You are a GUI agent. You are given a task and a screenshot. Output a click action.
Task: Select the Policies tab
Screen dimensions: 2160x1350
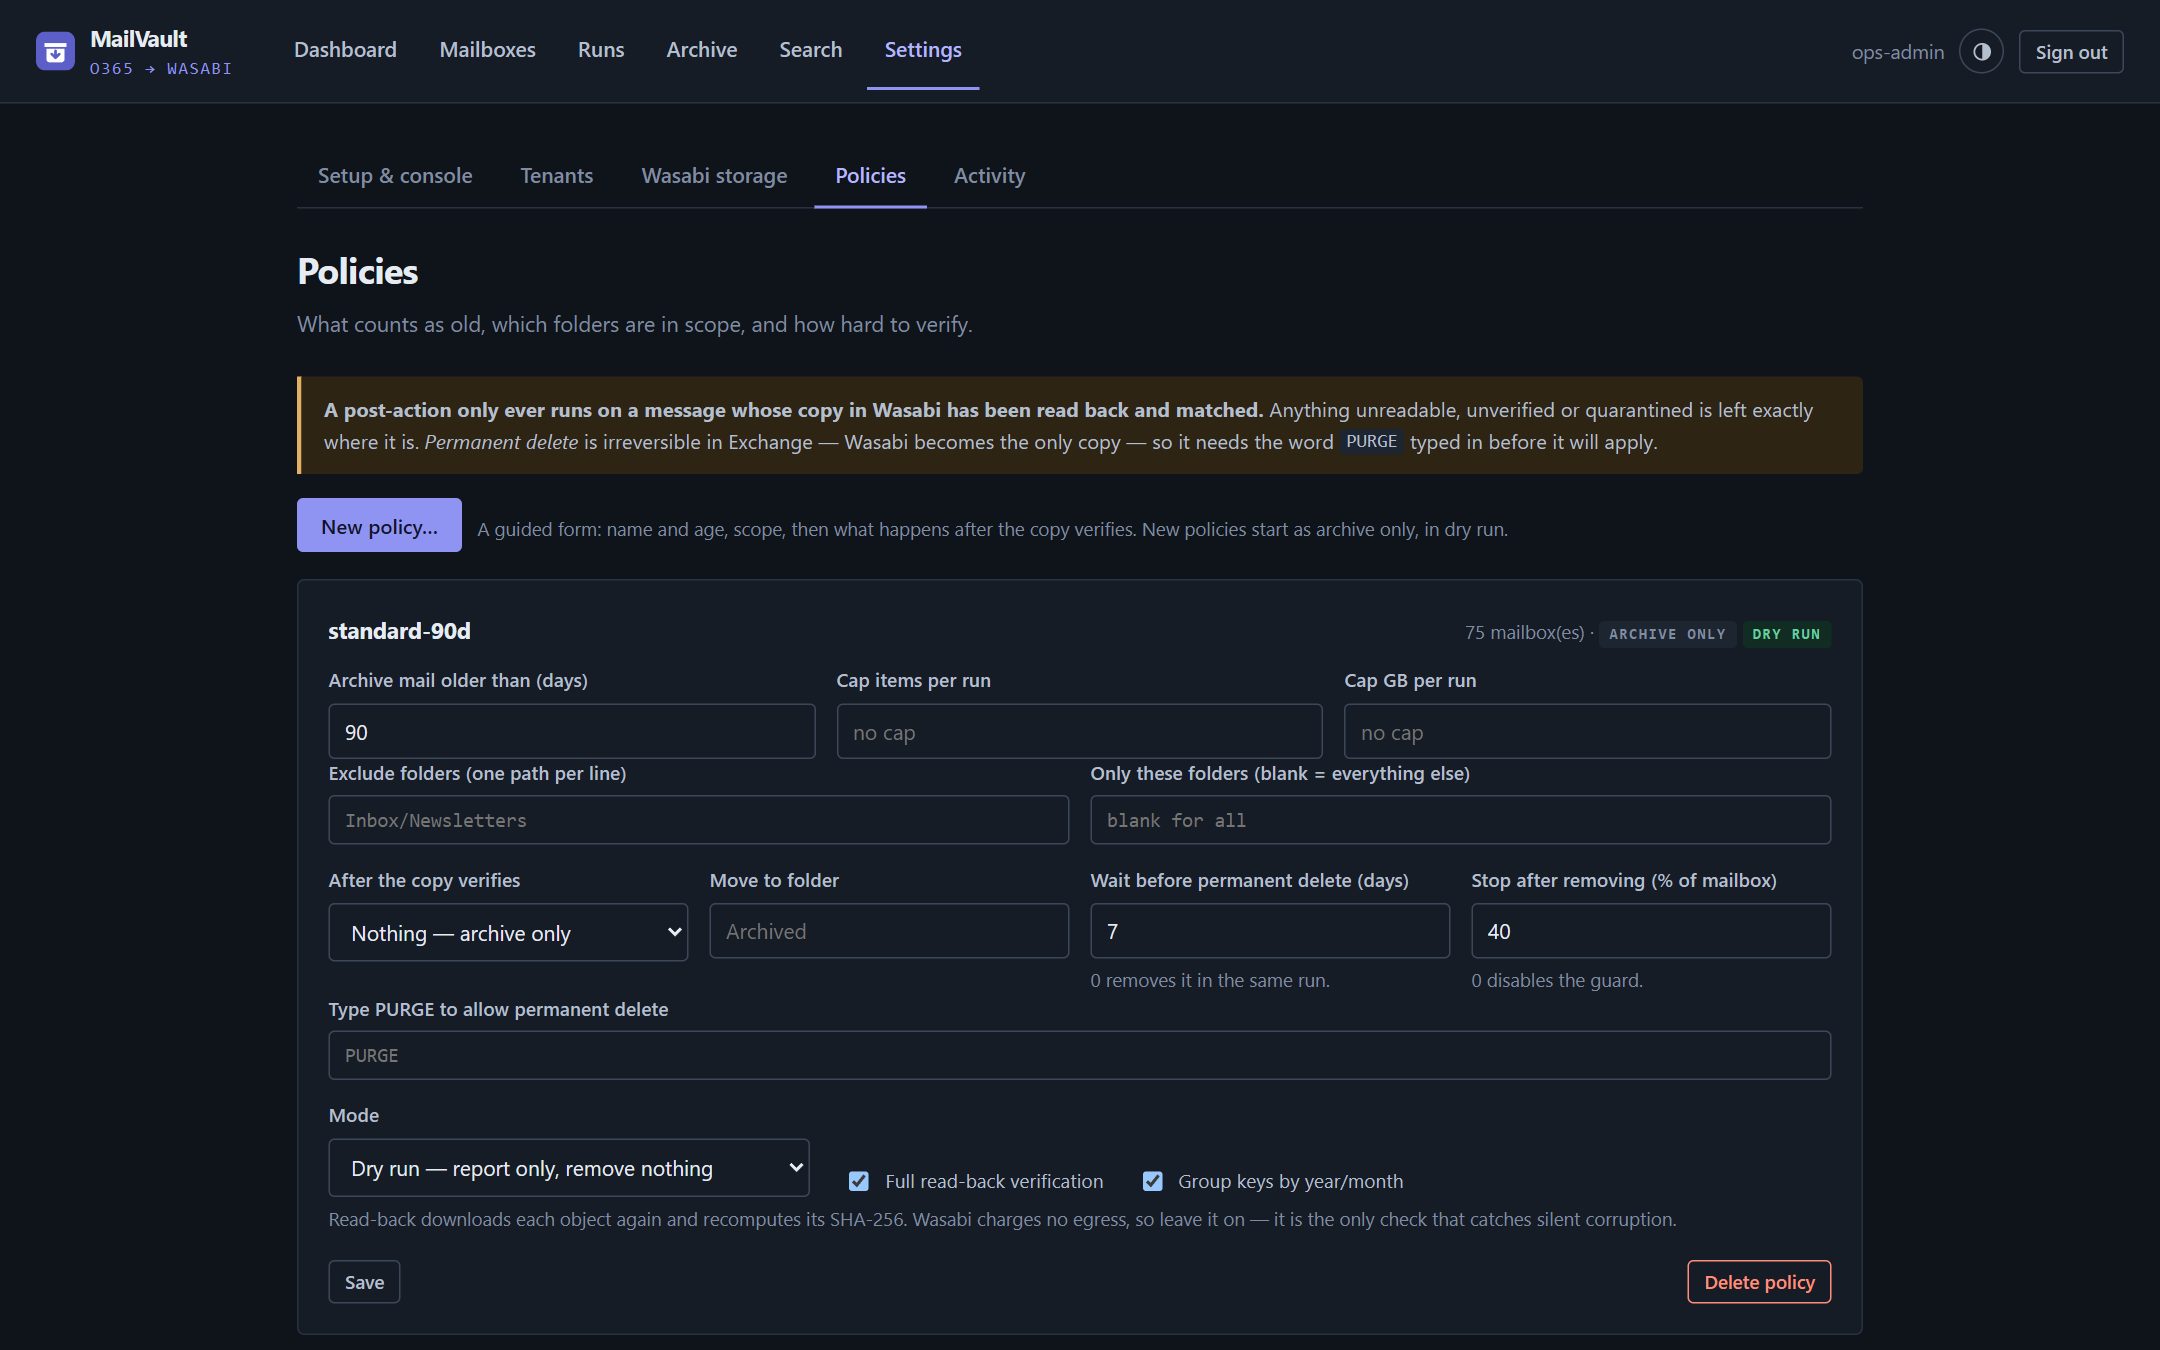[870, 176]
